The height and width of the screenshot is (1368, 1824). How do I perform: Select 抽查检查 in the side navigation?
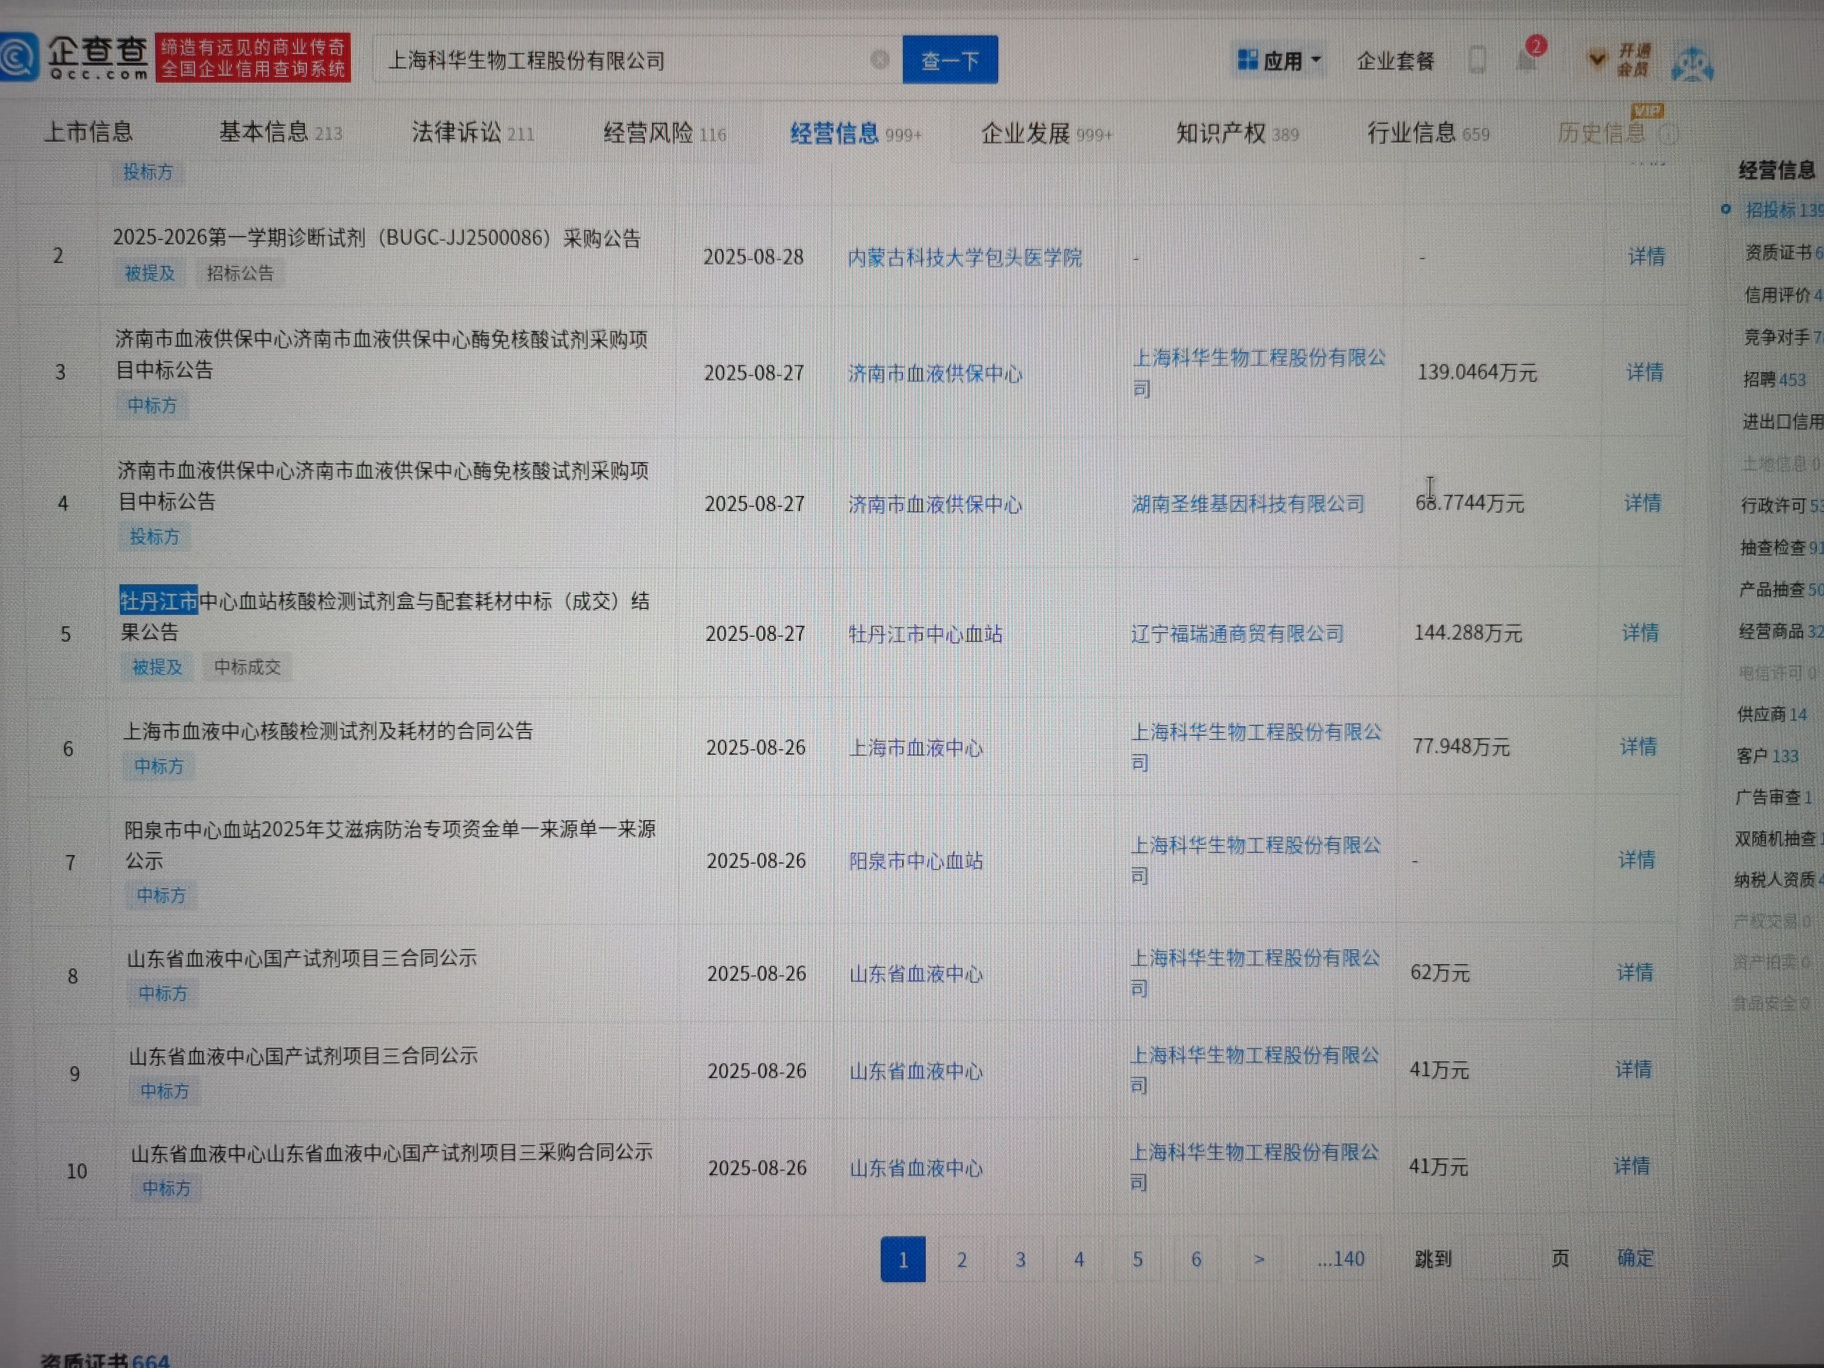1781,547
